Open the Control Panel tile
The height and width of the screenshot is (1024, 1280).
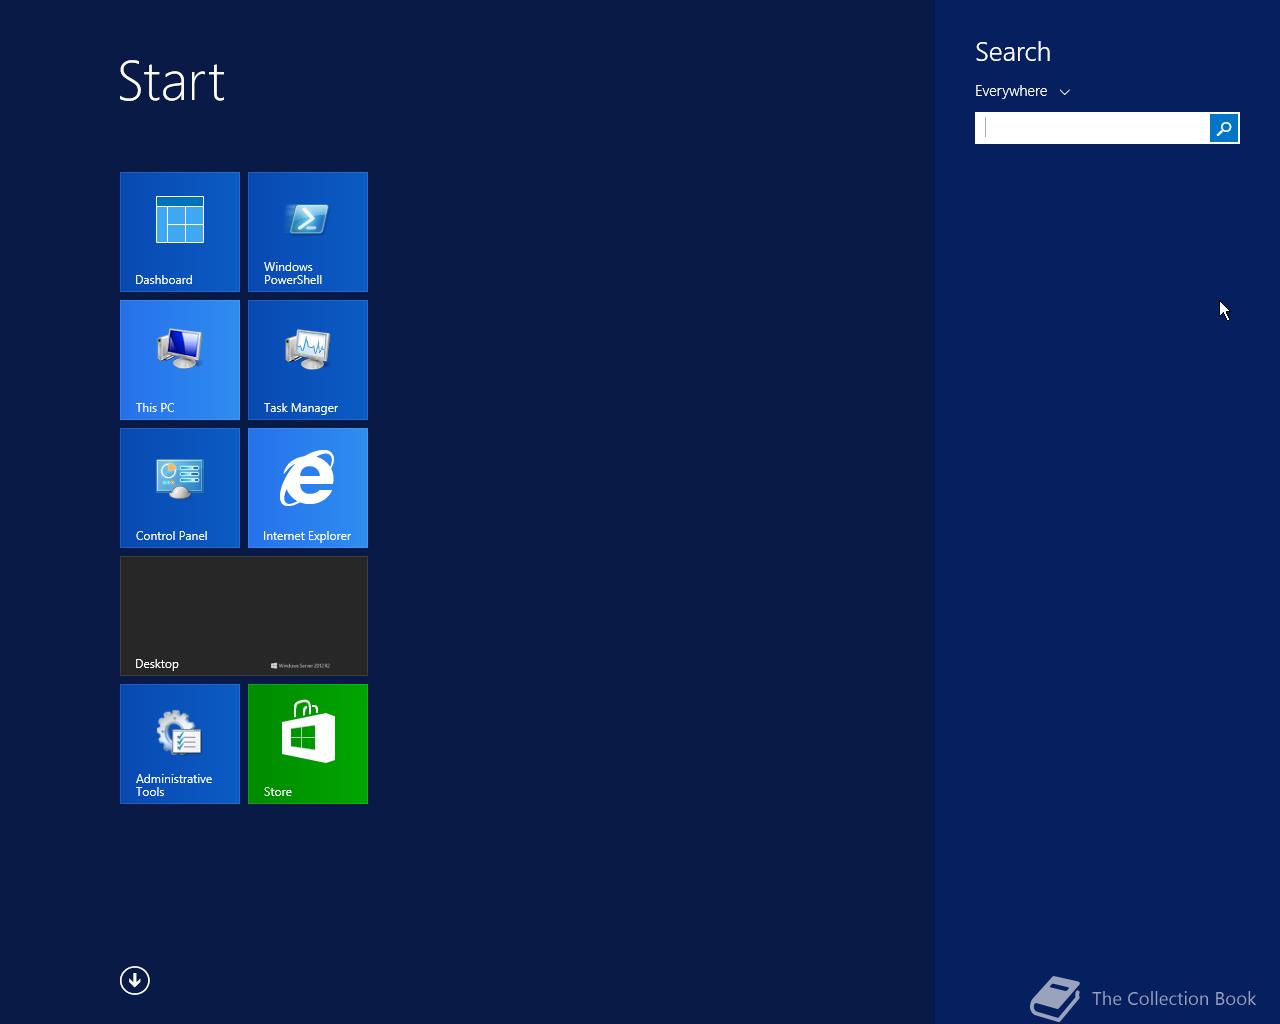tap(180, 488)
